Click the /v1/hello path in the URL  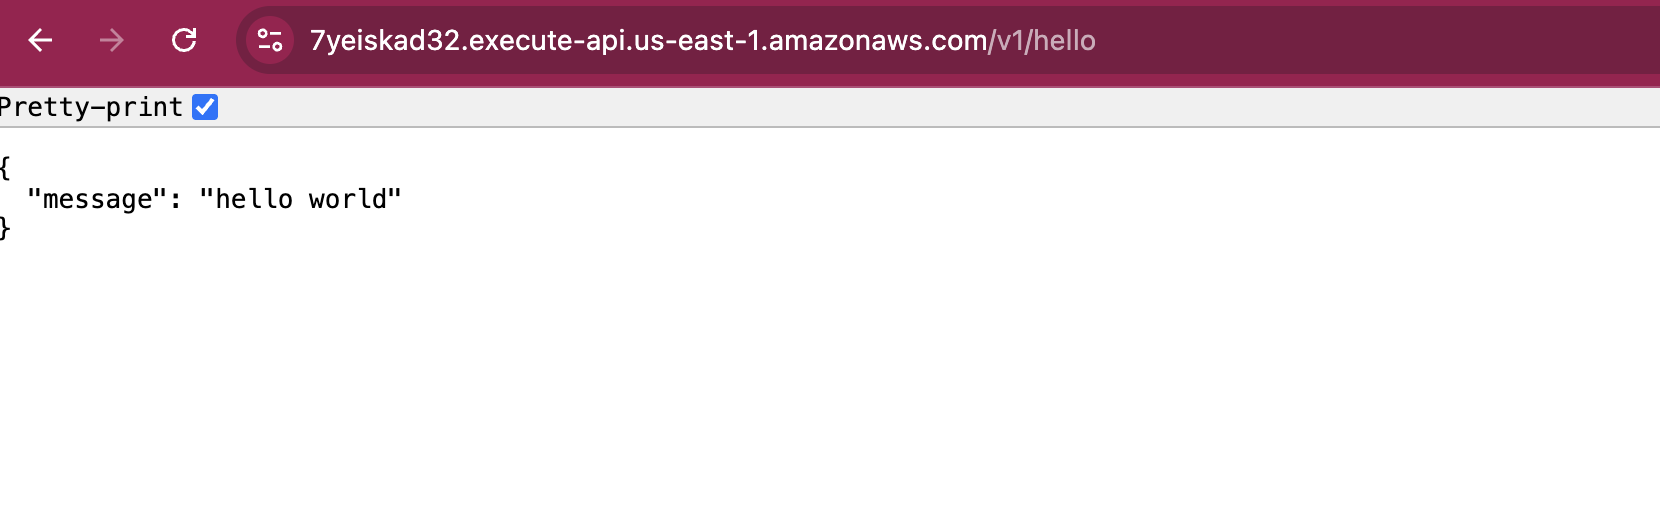tap(1042, 40)
